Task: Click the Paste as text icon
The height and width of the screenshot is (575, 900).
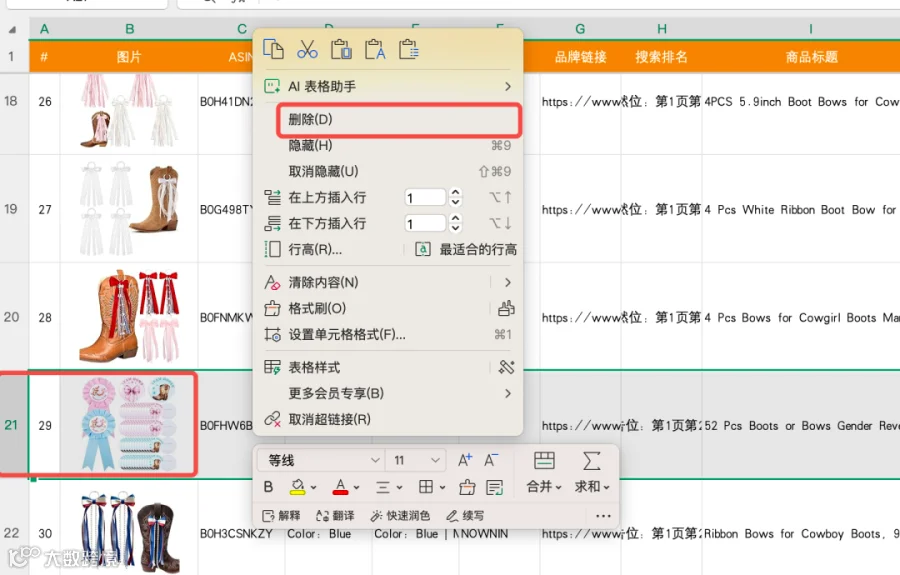Action: point(375,50)
